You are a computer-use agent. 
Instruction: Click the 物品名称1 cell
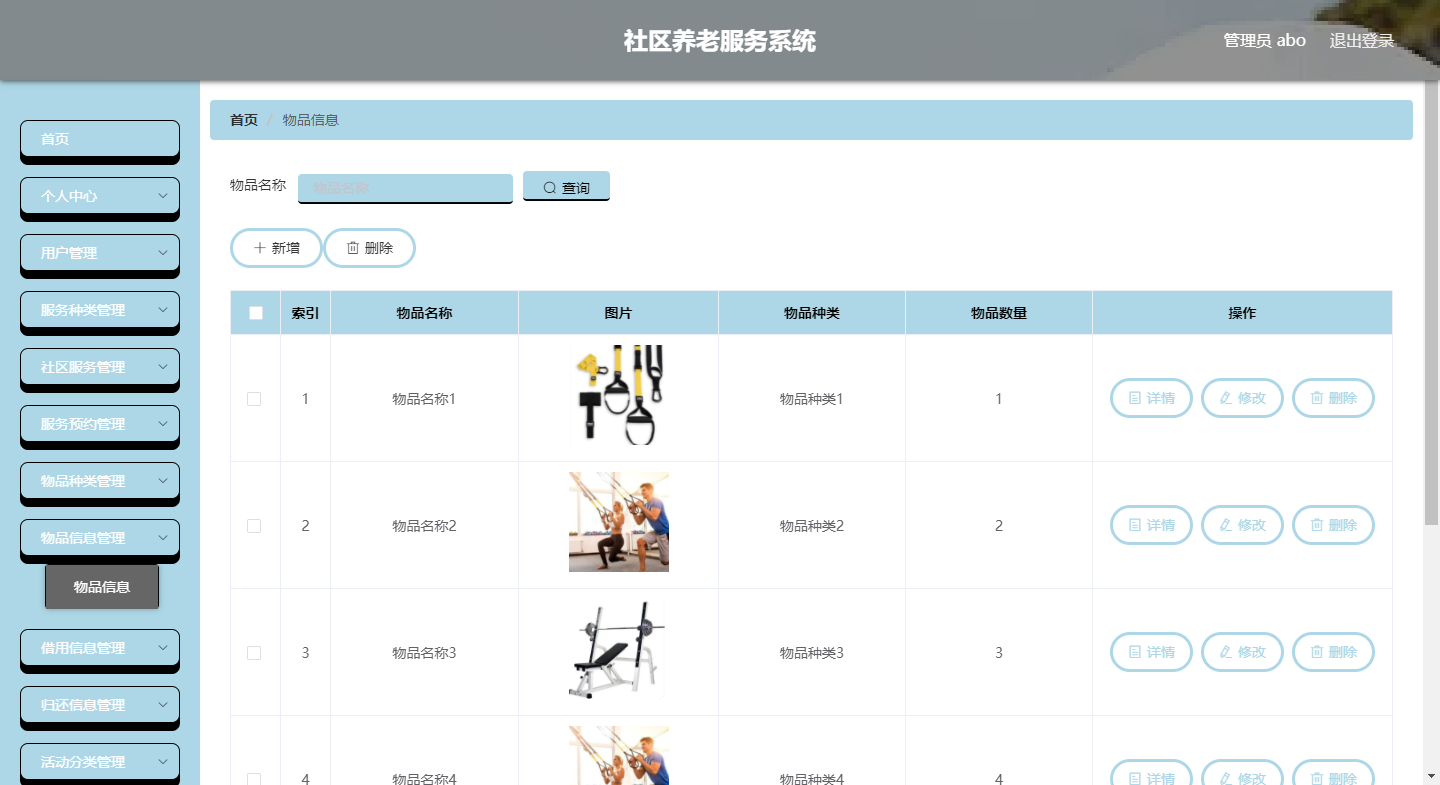[424, 399]
